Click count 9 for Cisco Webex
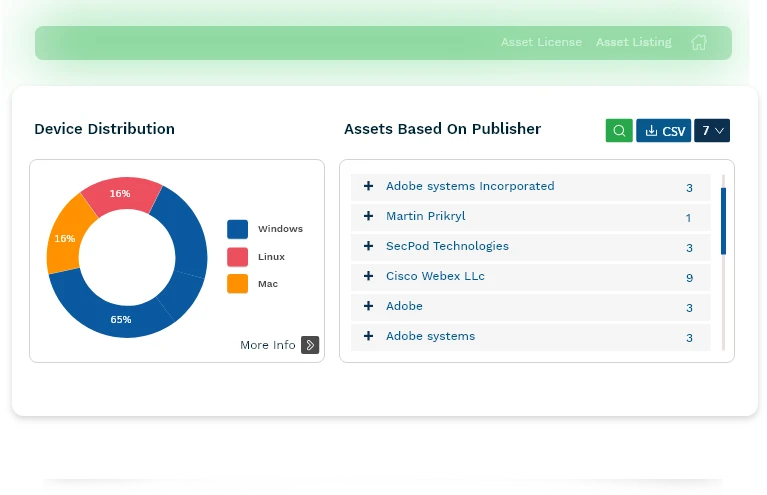 pyautogui.click(x=689, y=278)
